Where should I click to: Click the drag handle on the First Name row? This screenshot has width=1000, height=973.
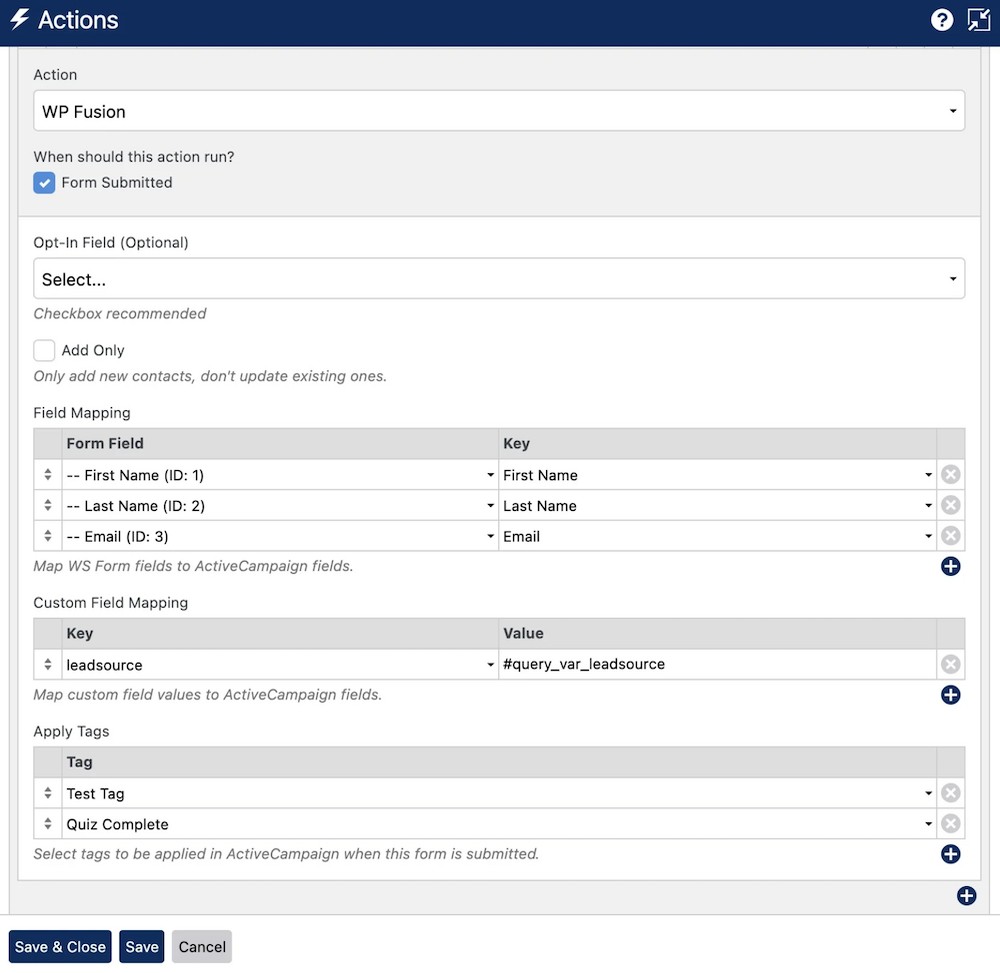[46, 474]
